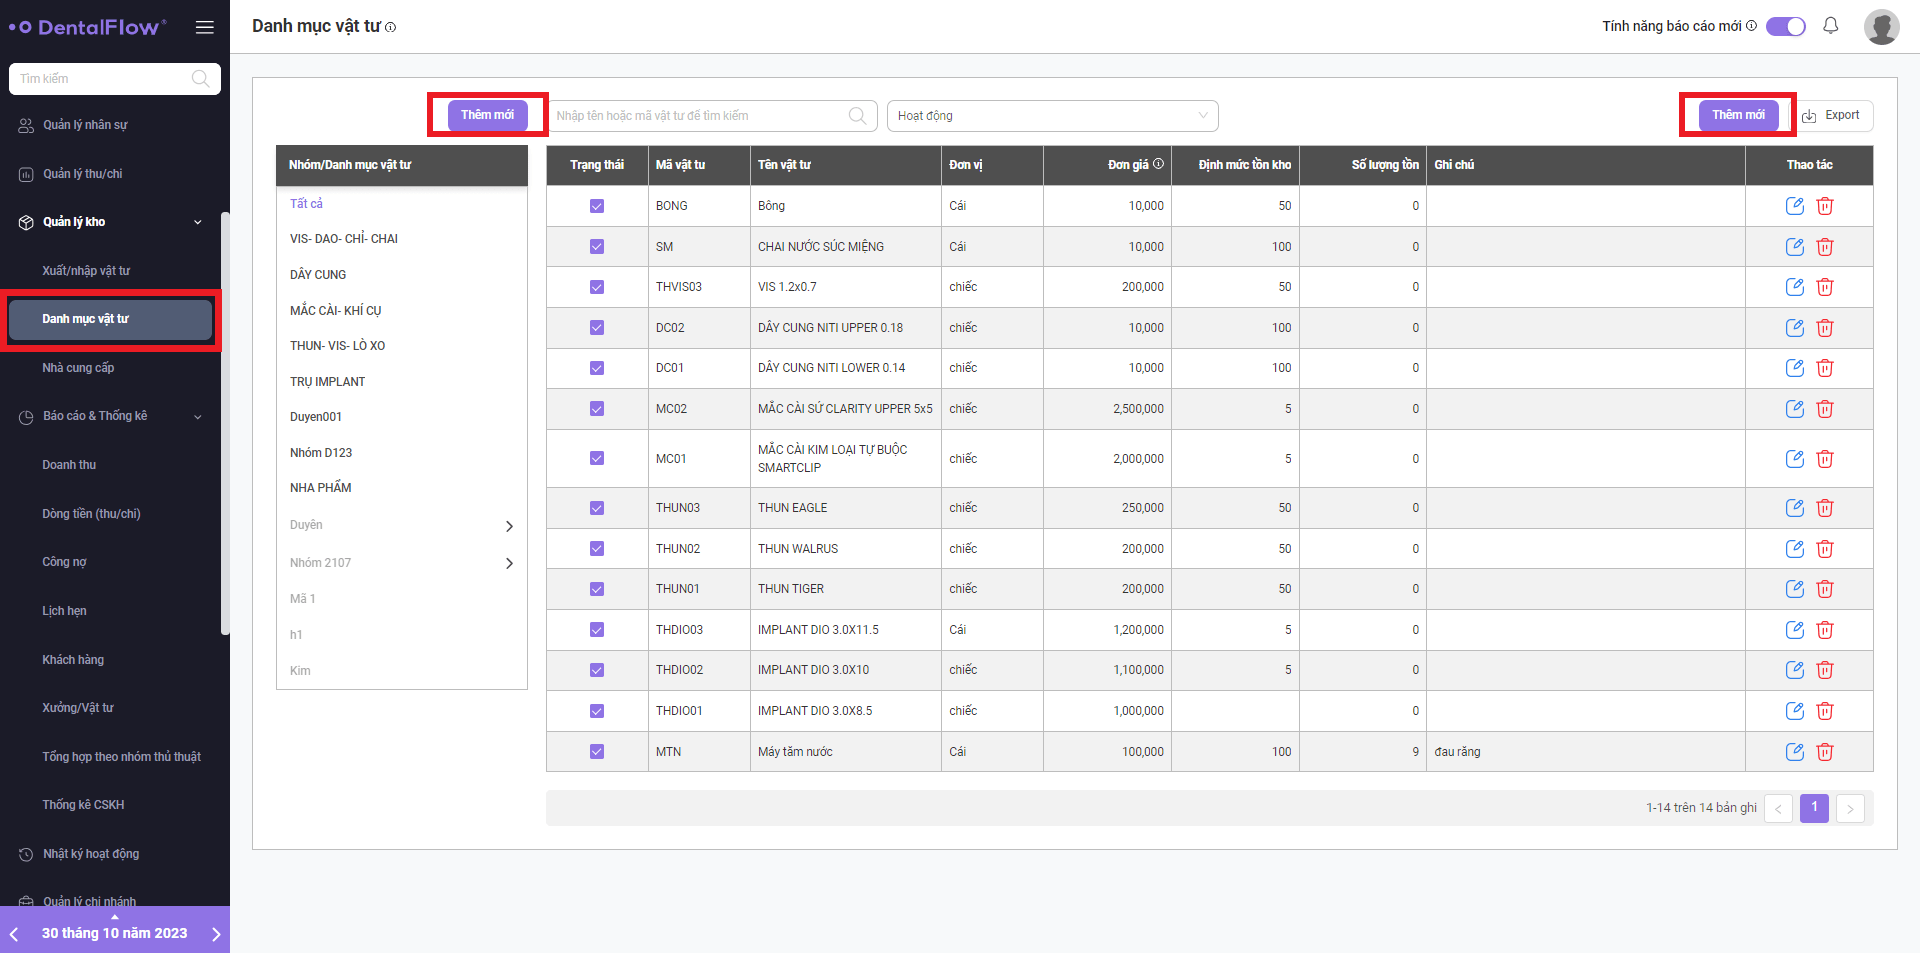Edit the THVIS03 row
The width and height of the screenshot is (1920, 953).
pos(1795,287)
